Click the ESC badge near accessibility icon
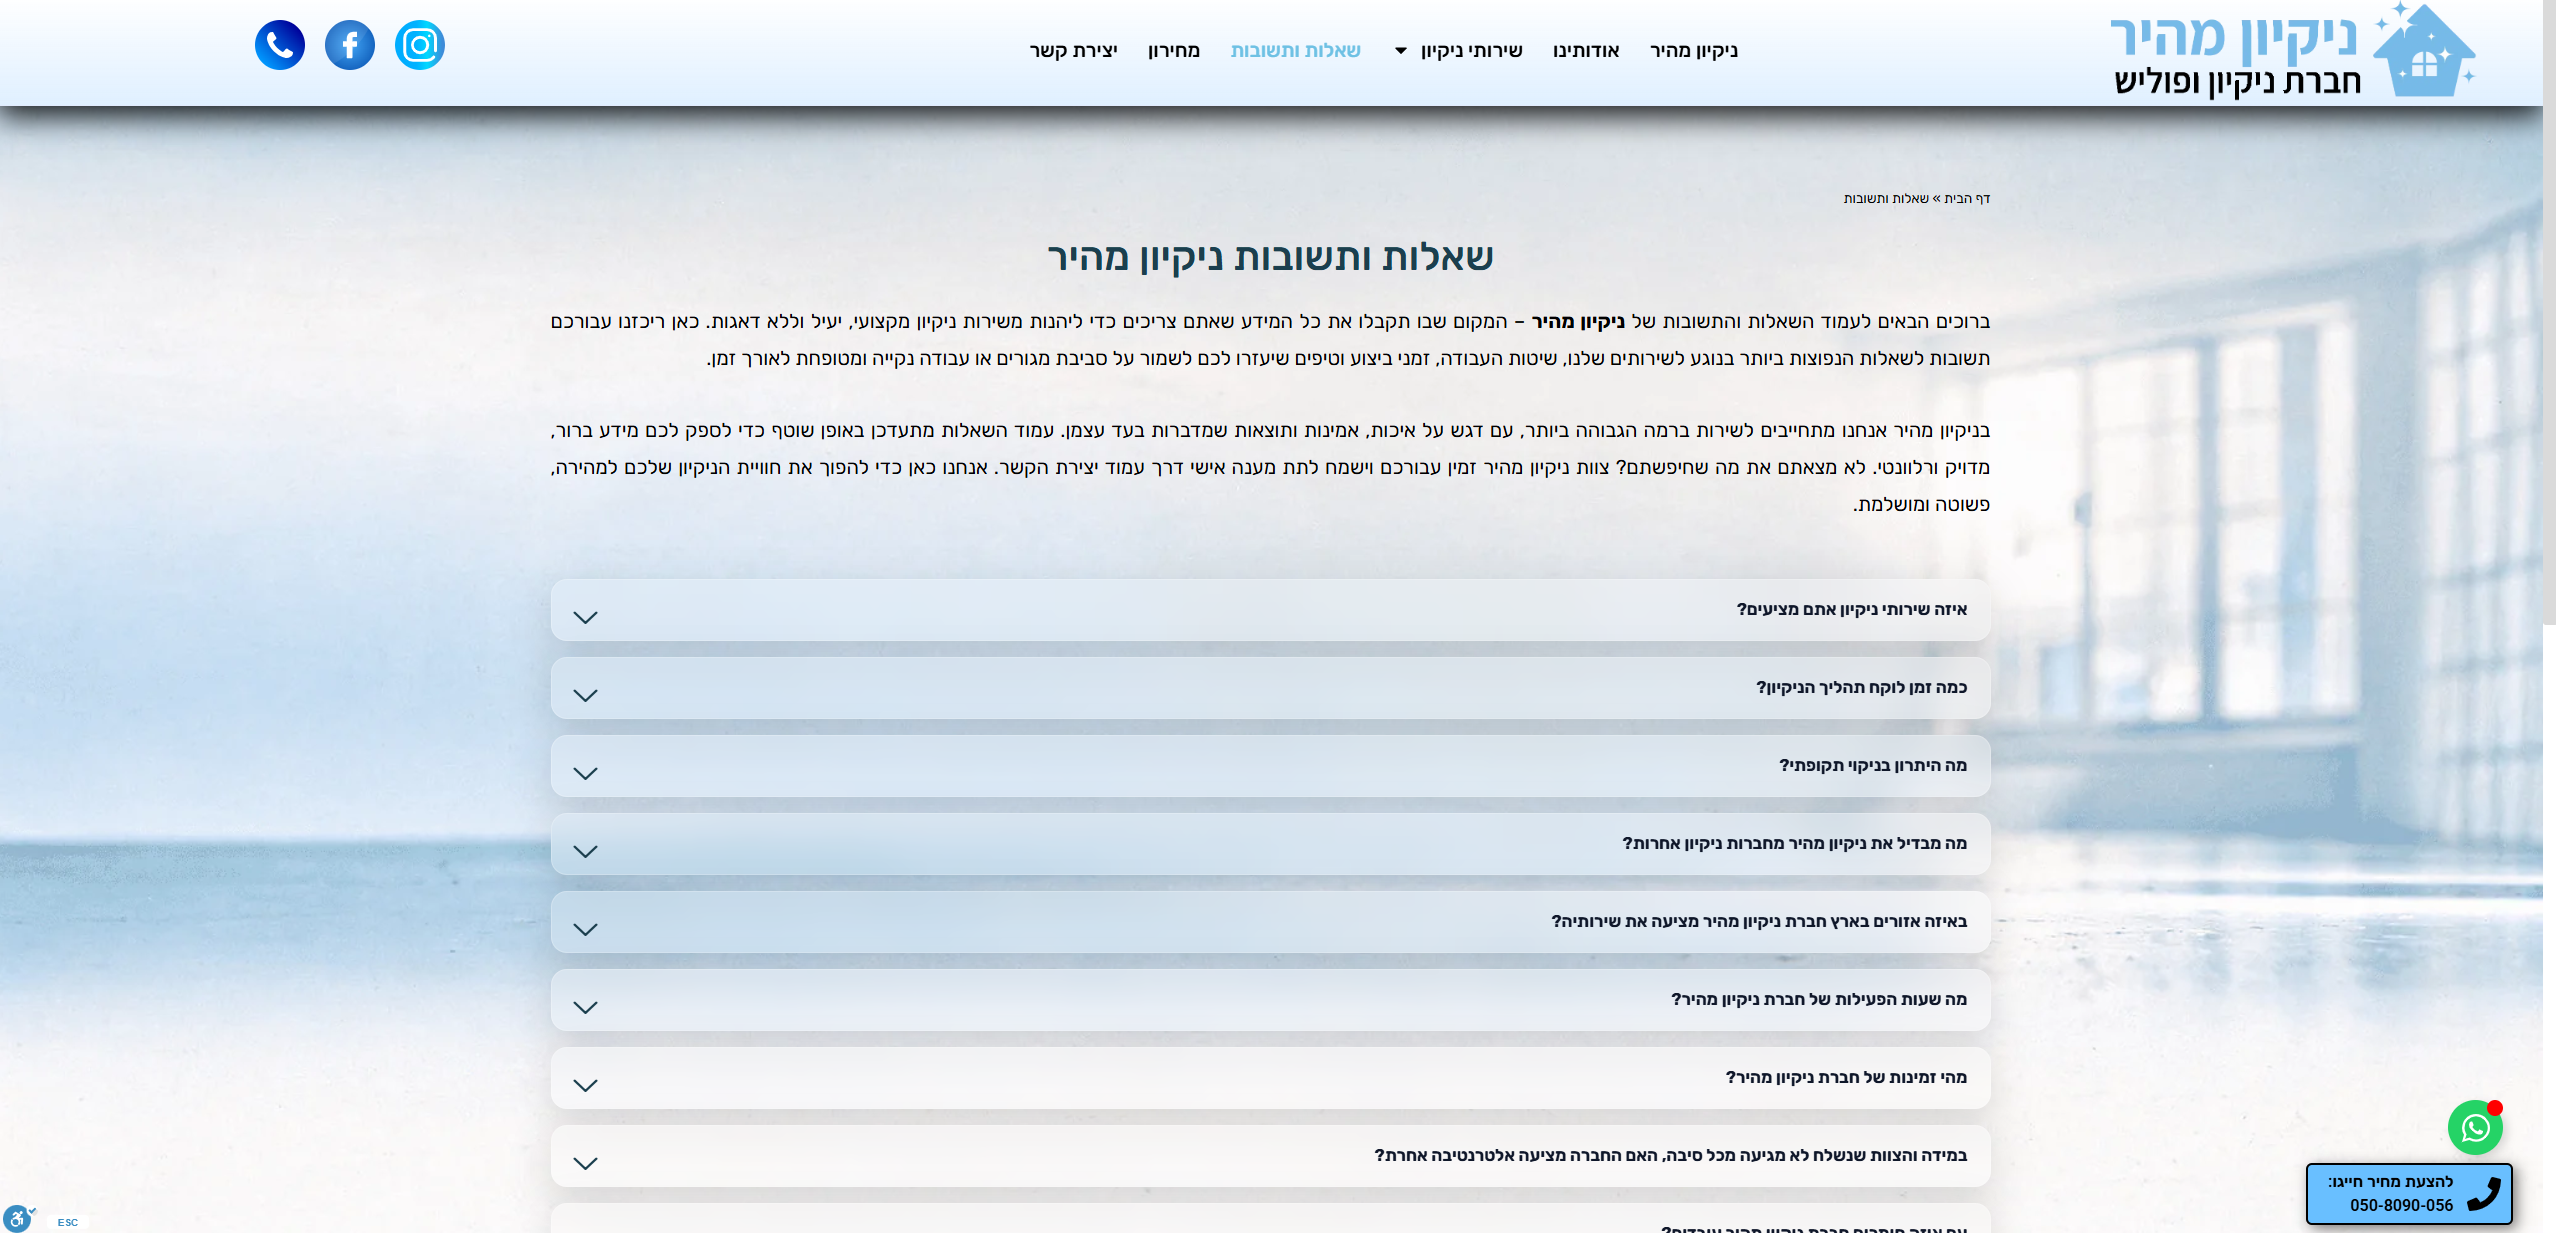Viewport: 2556px width, 1233px height. (67, 1222)
